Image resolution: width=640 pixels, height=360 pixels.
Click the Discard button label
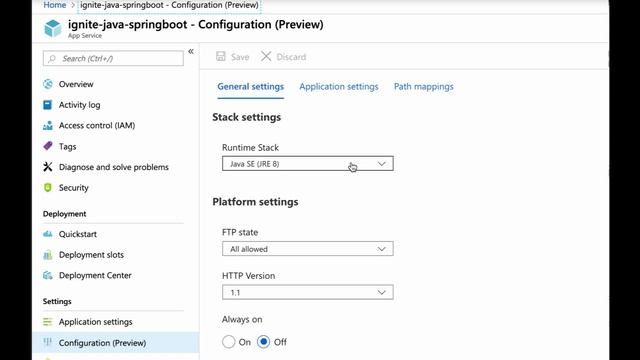click(291, 57)
